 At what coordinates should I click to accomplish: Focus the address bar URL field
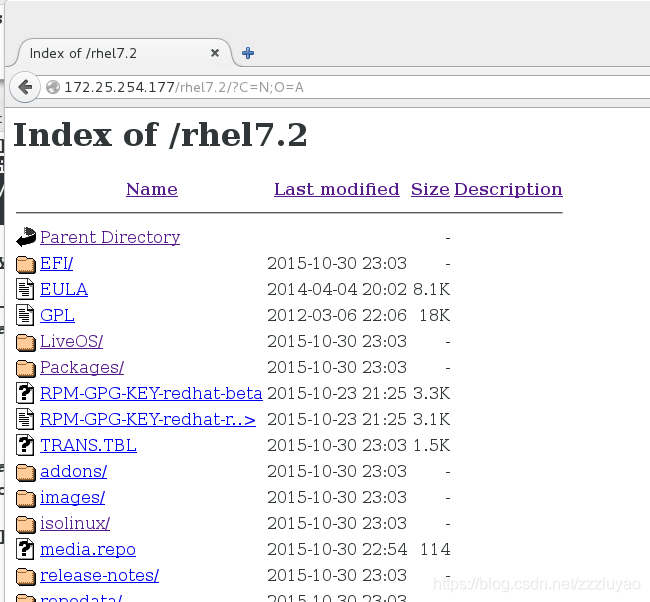click(x=344, y=87)
